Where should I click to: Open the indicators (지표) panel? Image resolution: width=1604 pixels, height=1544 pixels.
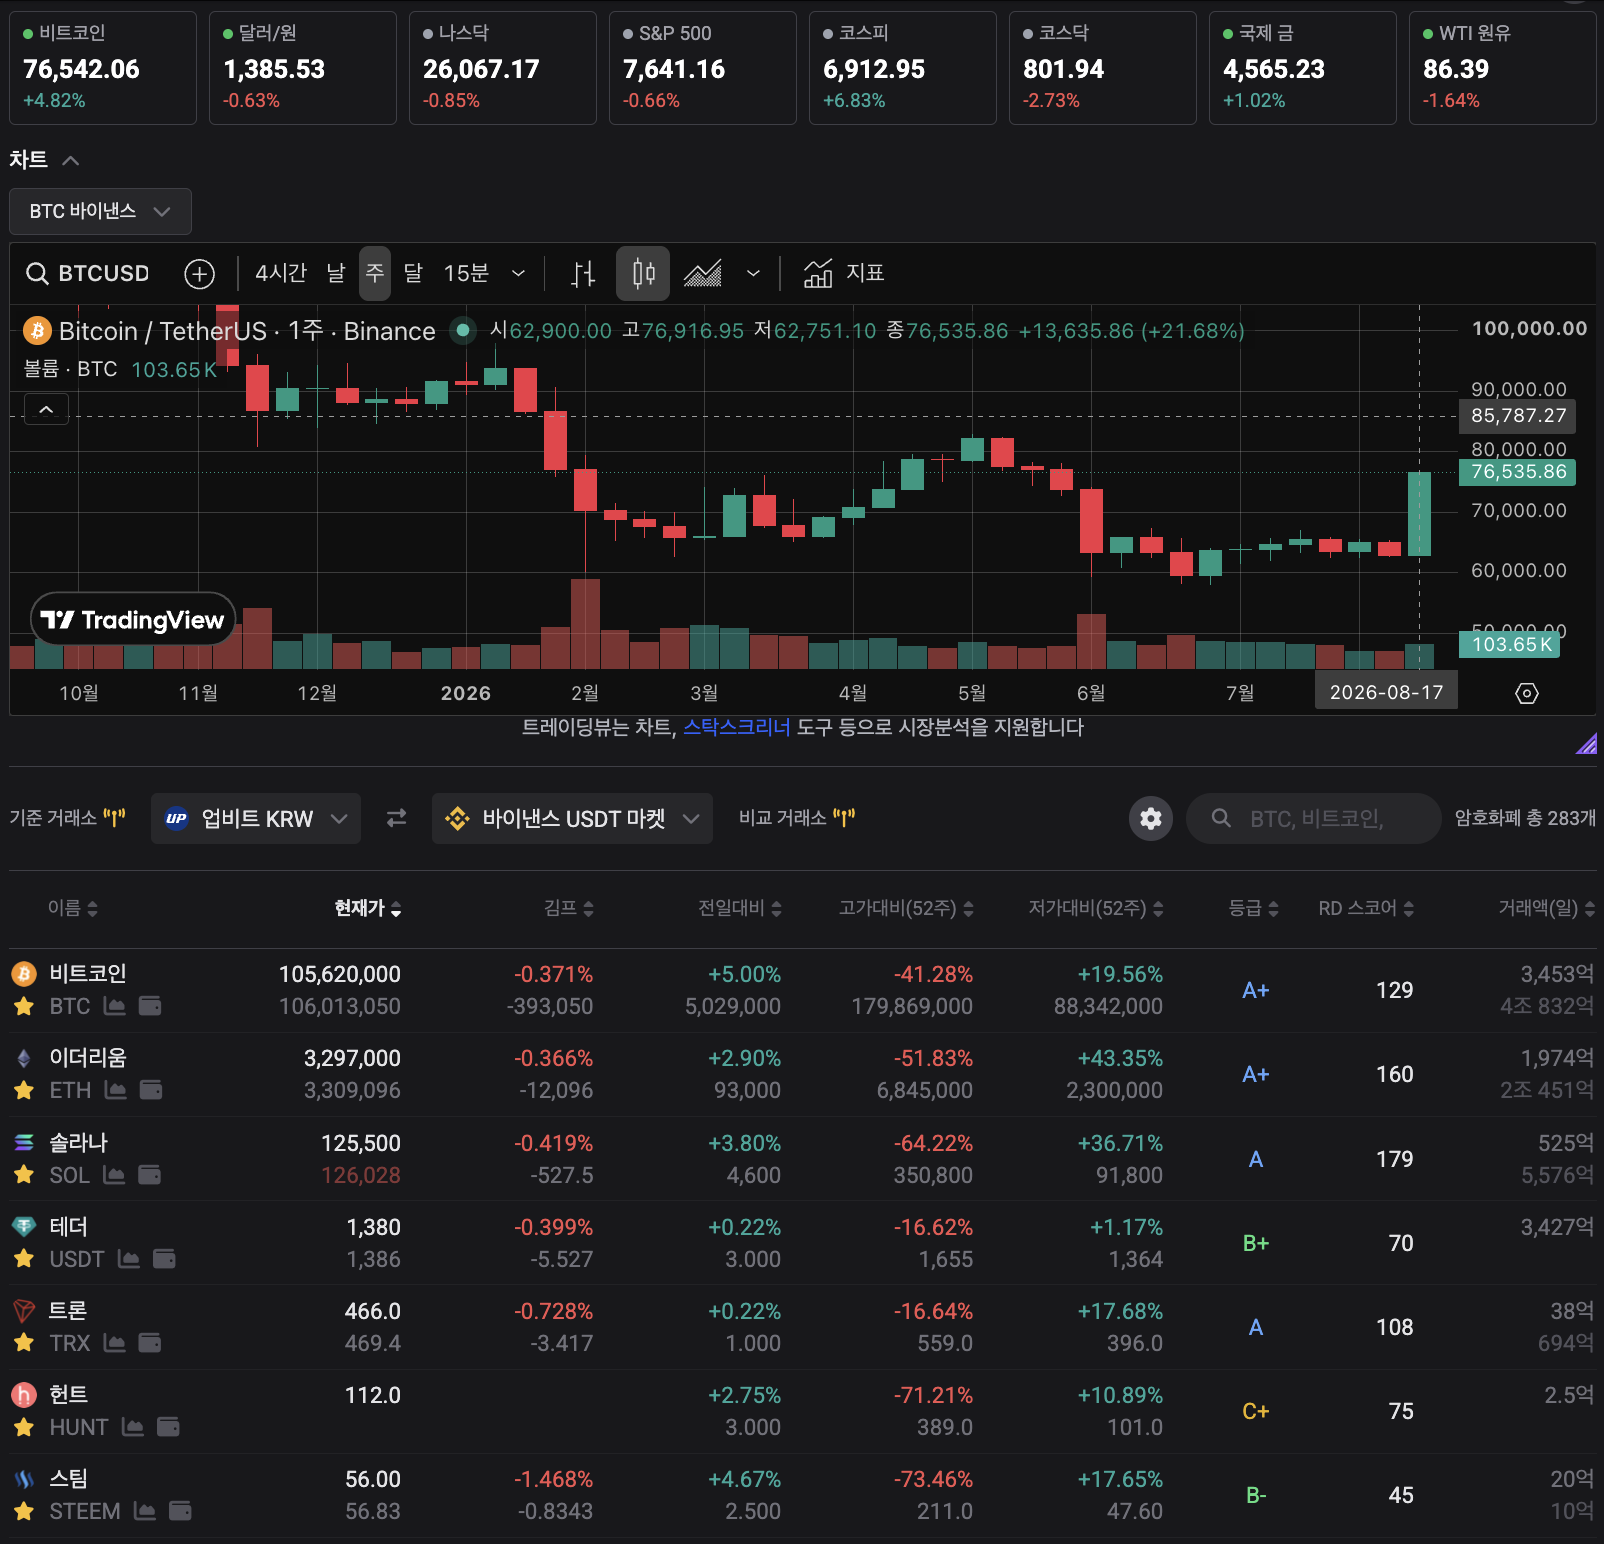click(x=844, y=273)
